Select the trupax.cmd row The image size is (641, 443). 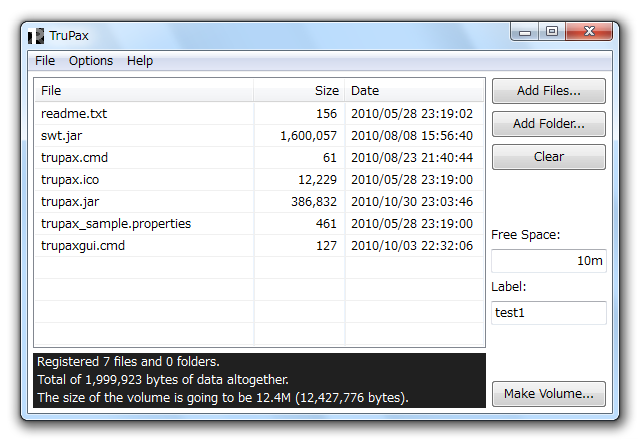[259, 158]
